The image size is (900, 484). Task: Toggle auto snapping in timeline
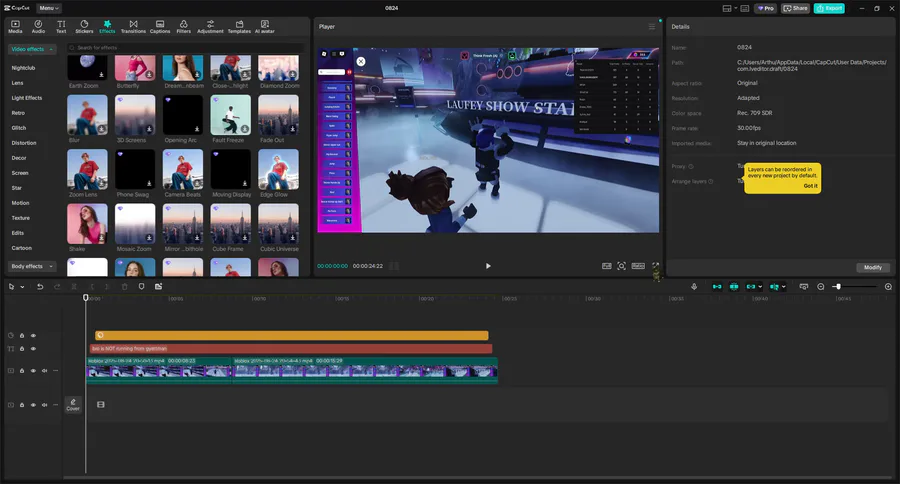(734, 286)
